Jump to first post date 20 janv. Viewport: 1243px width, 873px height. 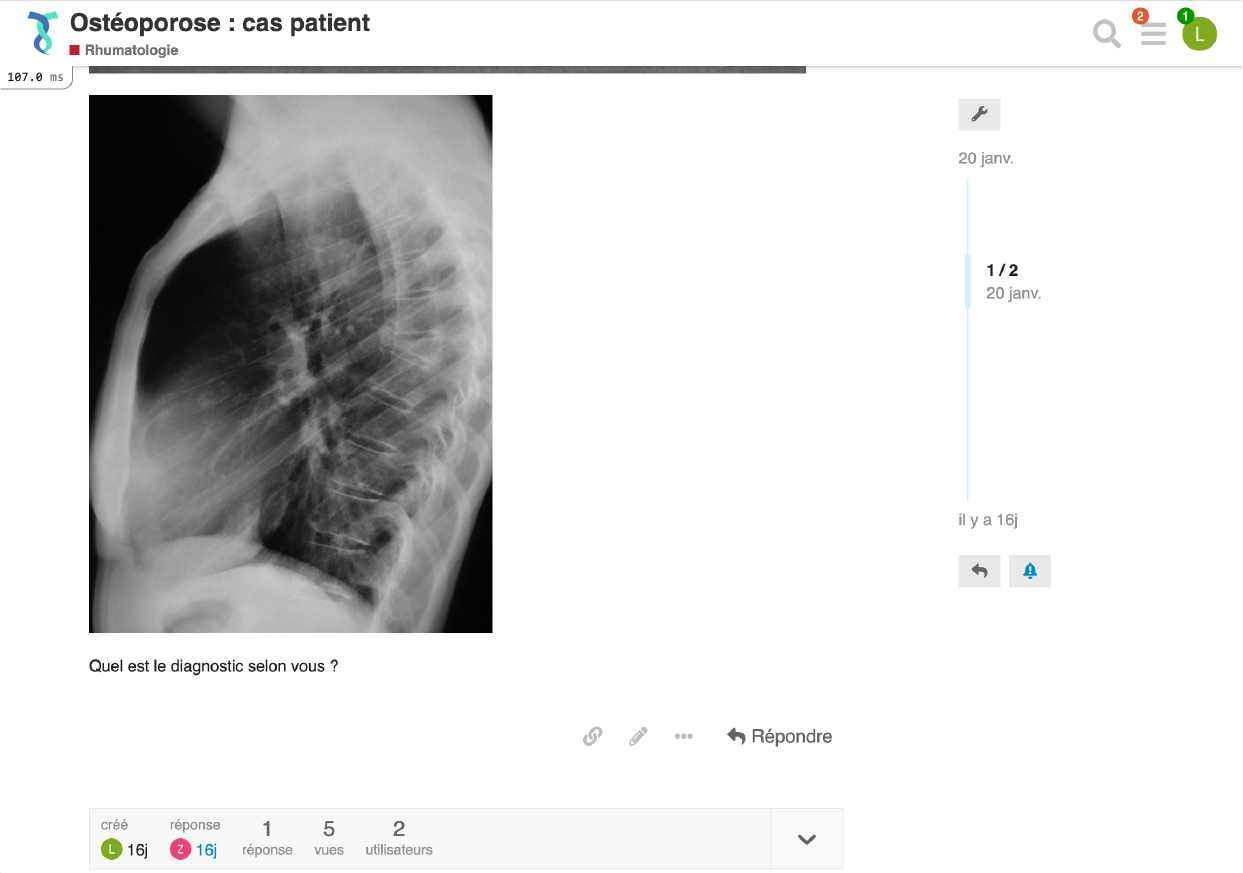(985, 158)
